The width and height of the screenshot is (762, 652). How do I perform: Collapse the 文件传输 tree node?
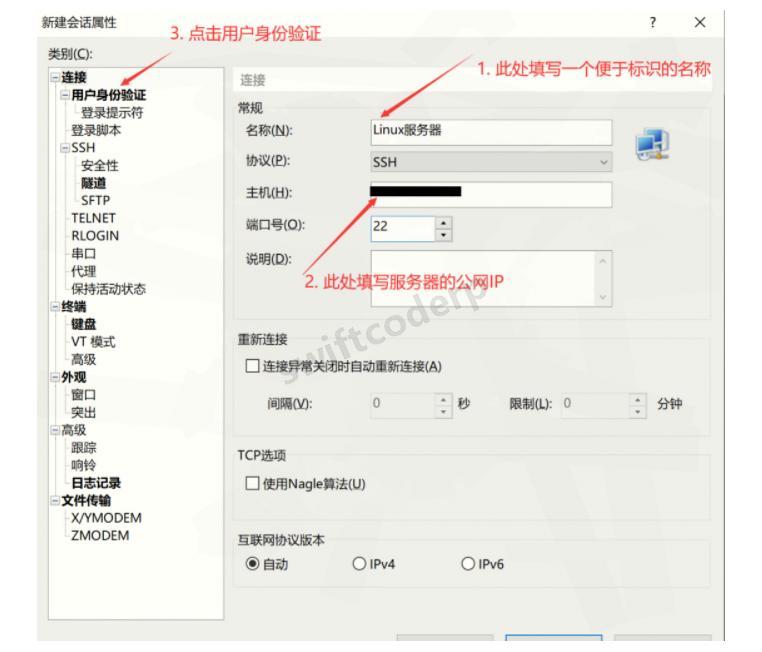[x=55, y=500]
